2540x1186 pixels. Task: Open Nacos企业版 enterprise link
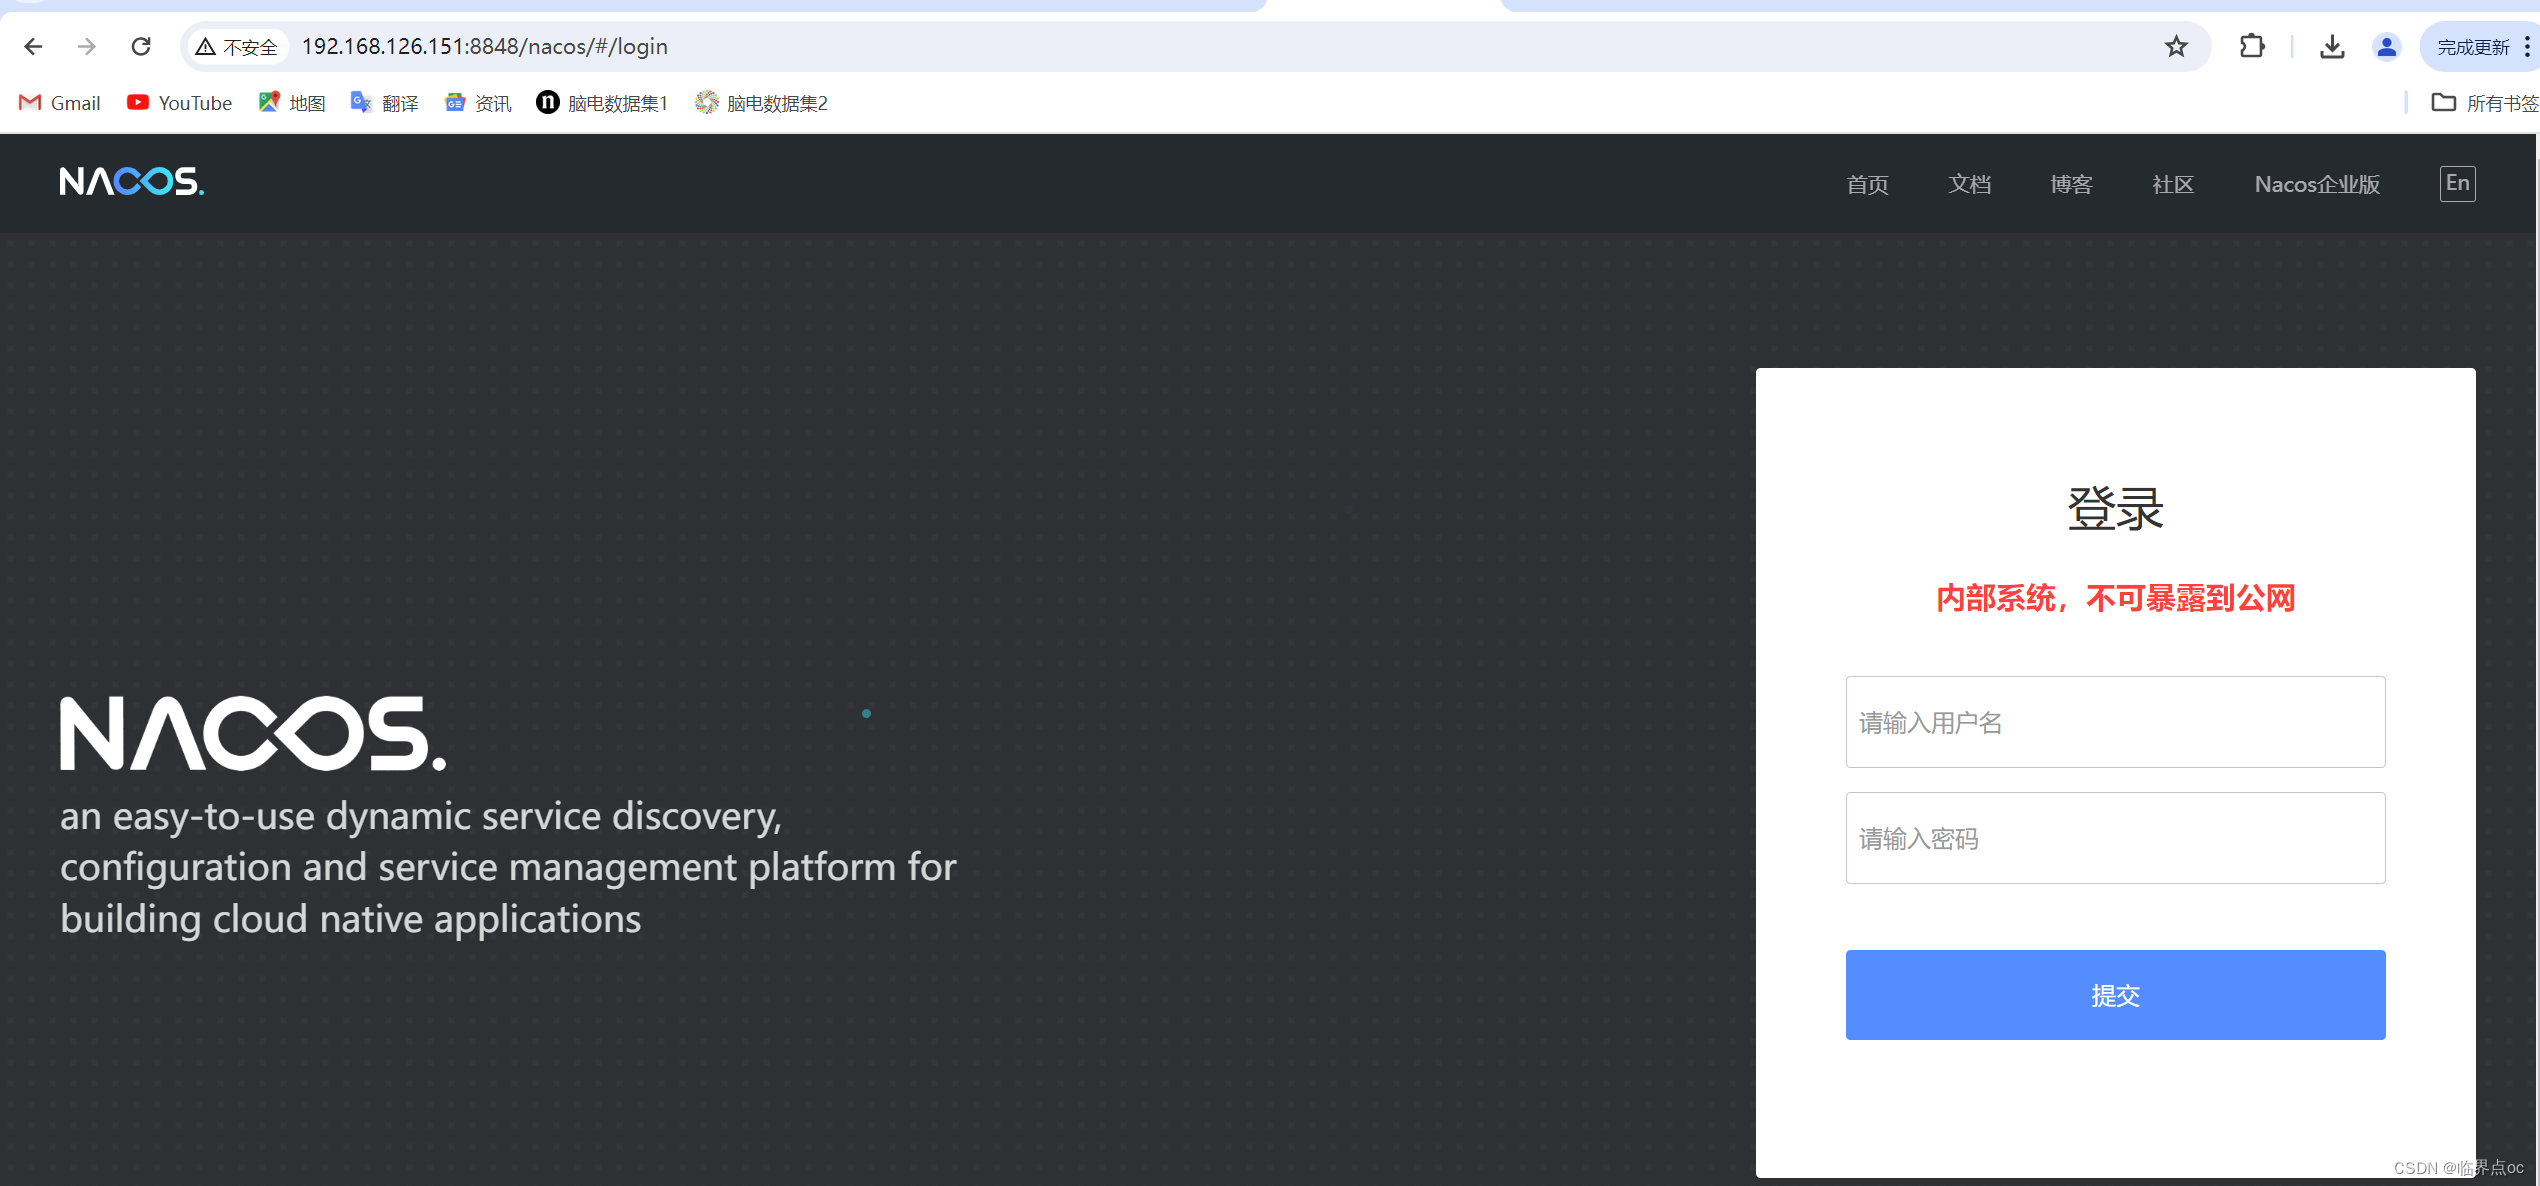[x=2317, y=184]
